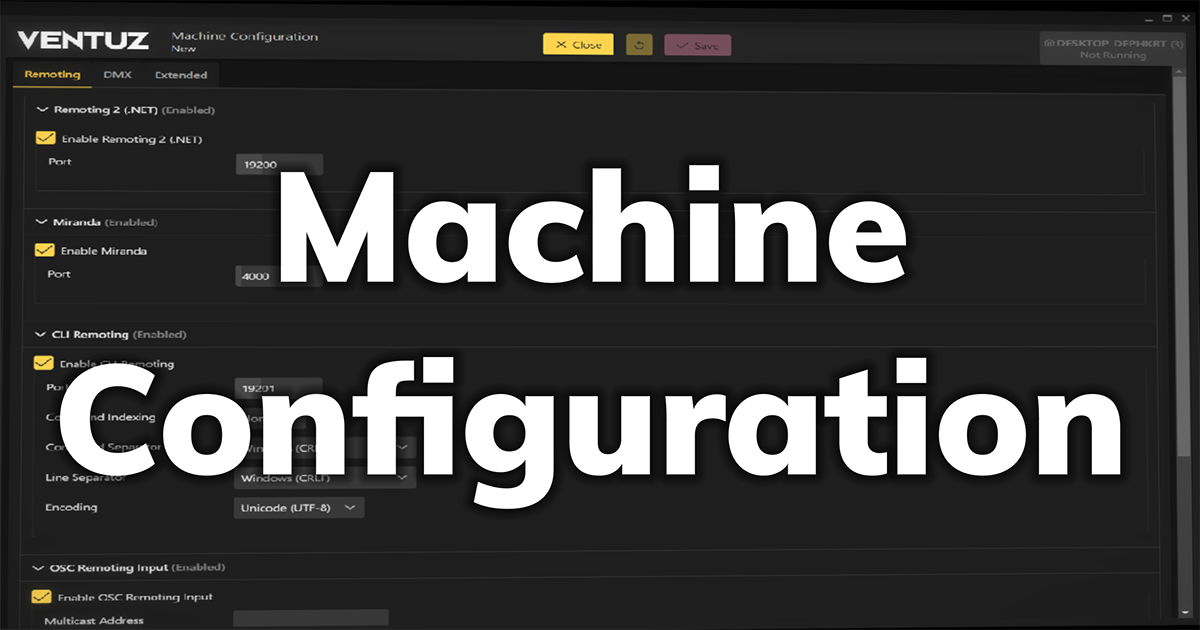Click the DESKTOP-DEPHKRT machine status indicator

(x=1113, y=47)
